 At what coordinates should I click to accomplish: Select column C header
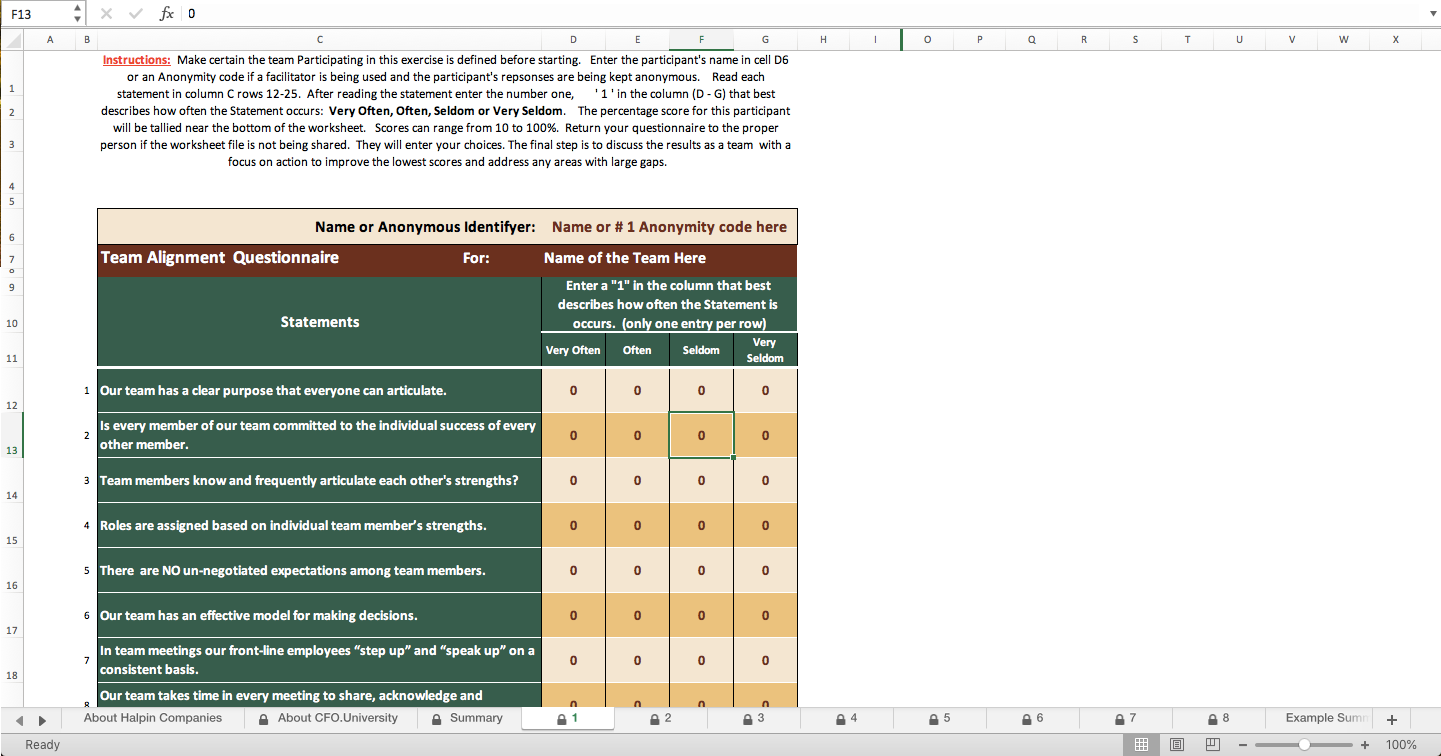tap(319, 39)
